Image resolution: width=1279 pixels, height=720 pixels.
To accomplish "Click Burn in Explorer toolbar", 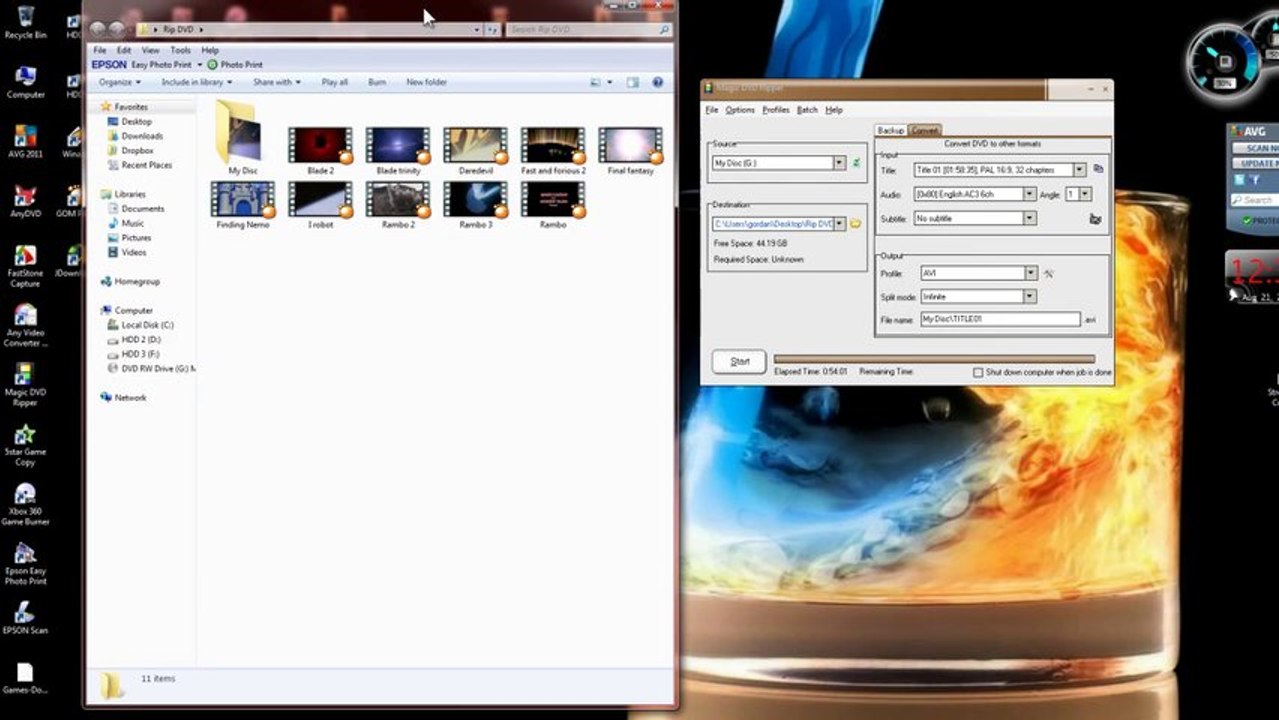I will (x=377, y=82).
